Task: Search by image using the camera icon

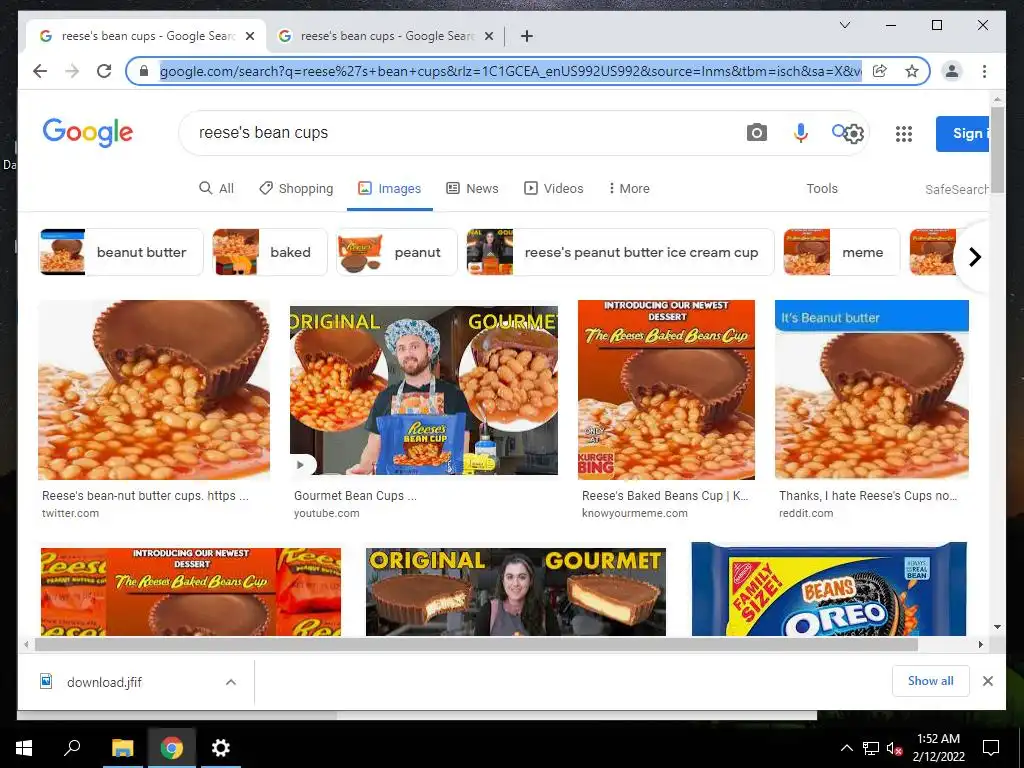Action: click(x=756, y=133)
